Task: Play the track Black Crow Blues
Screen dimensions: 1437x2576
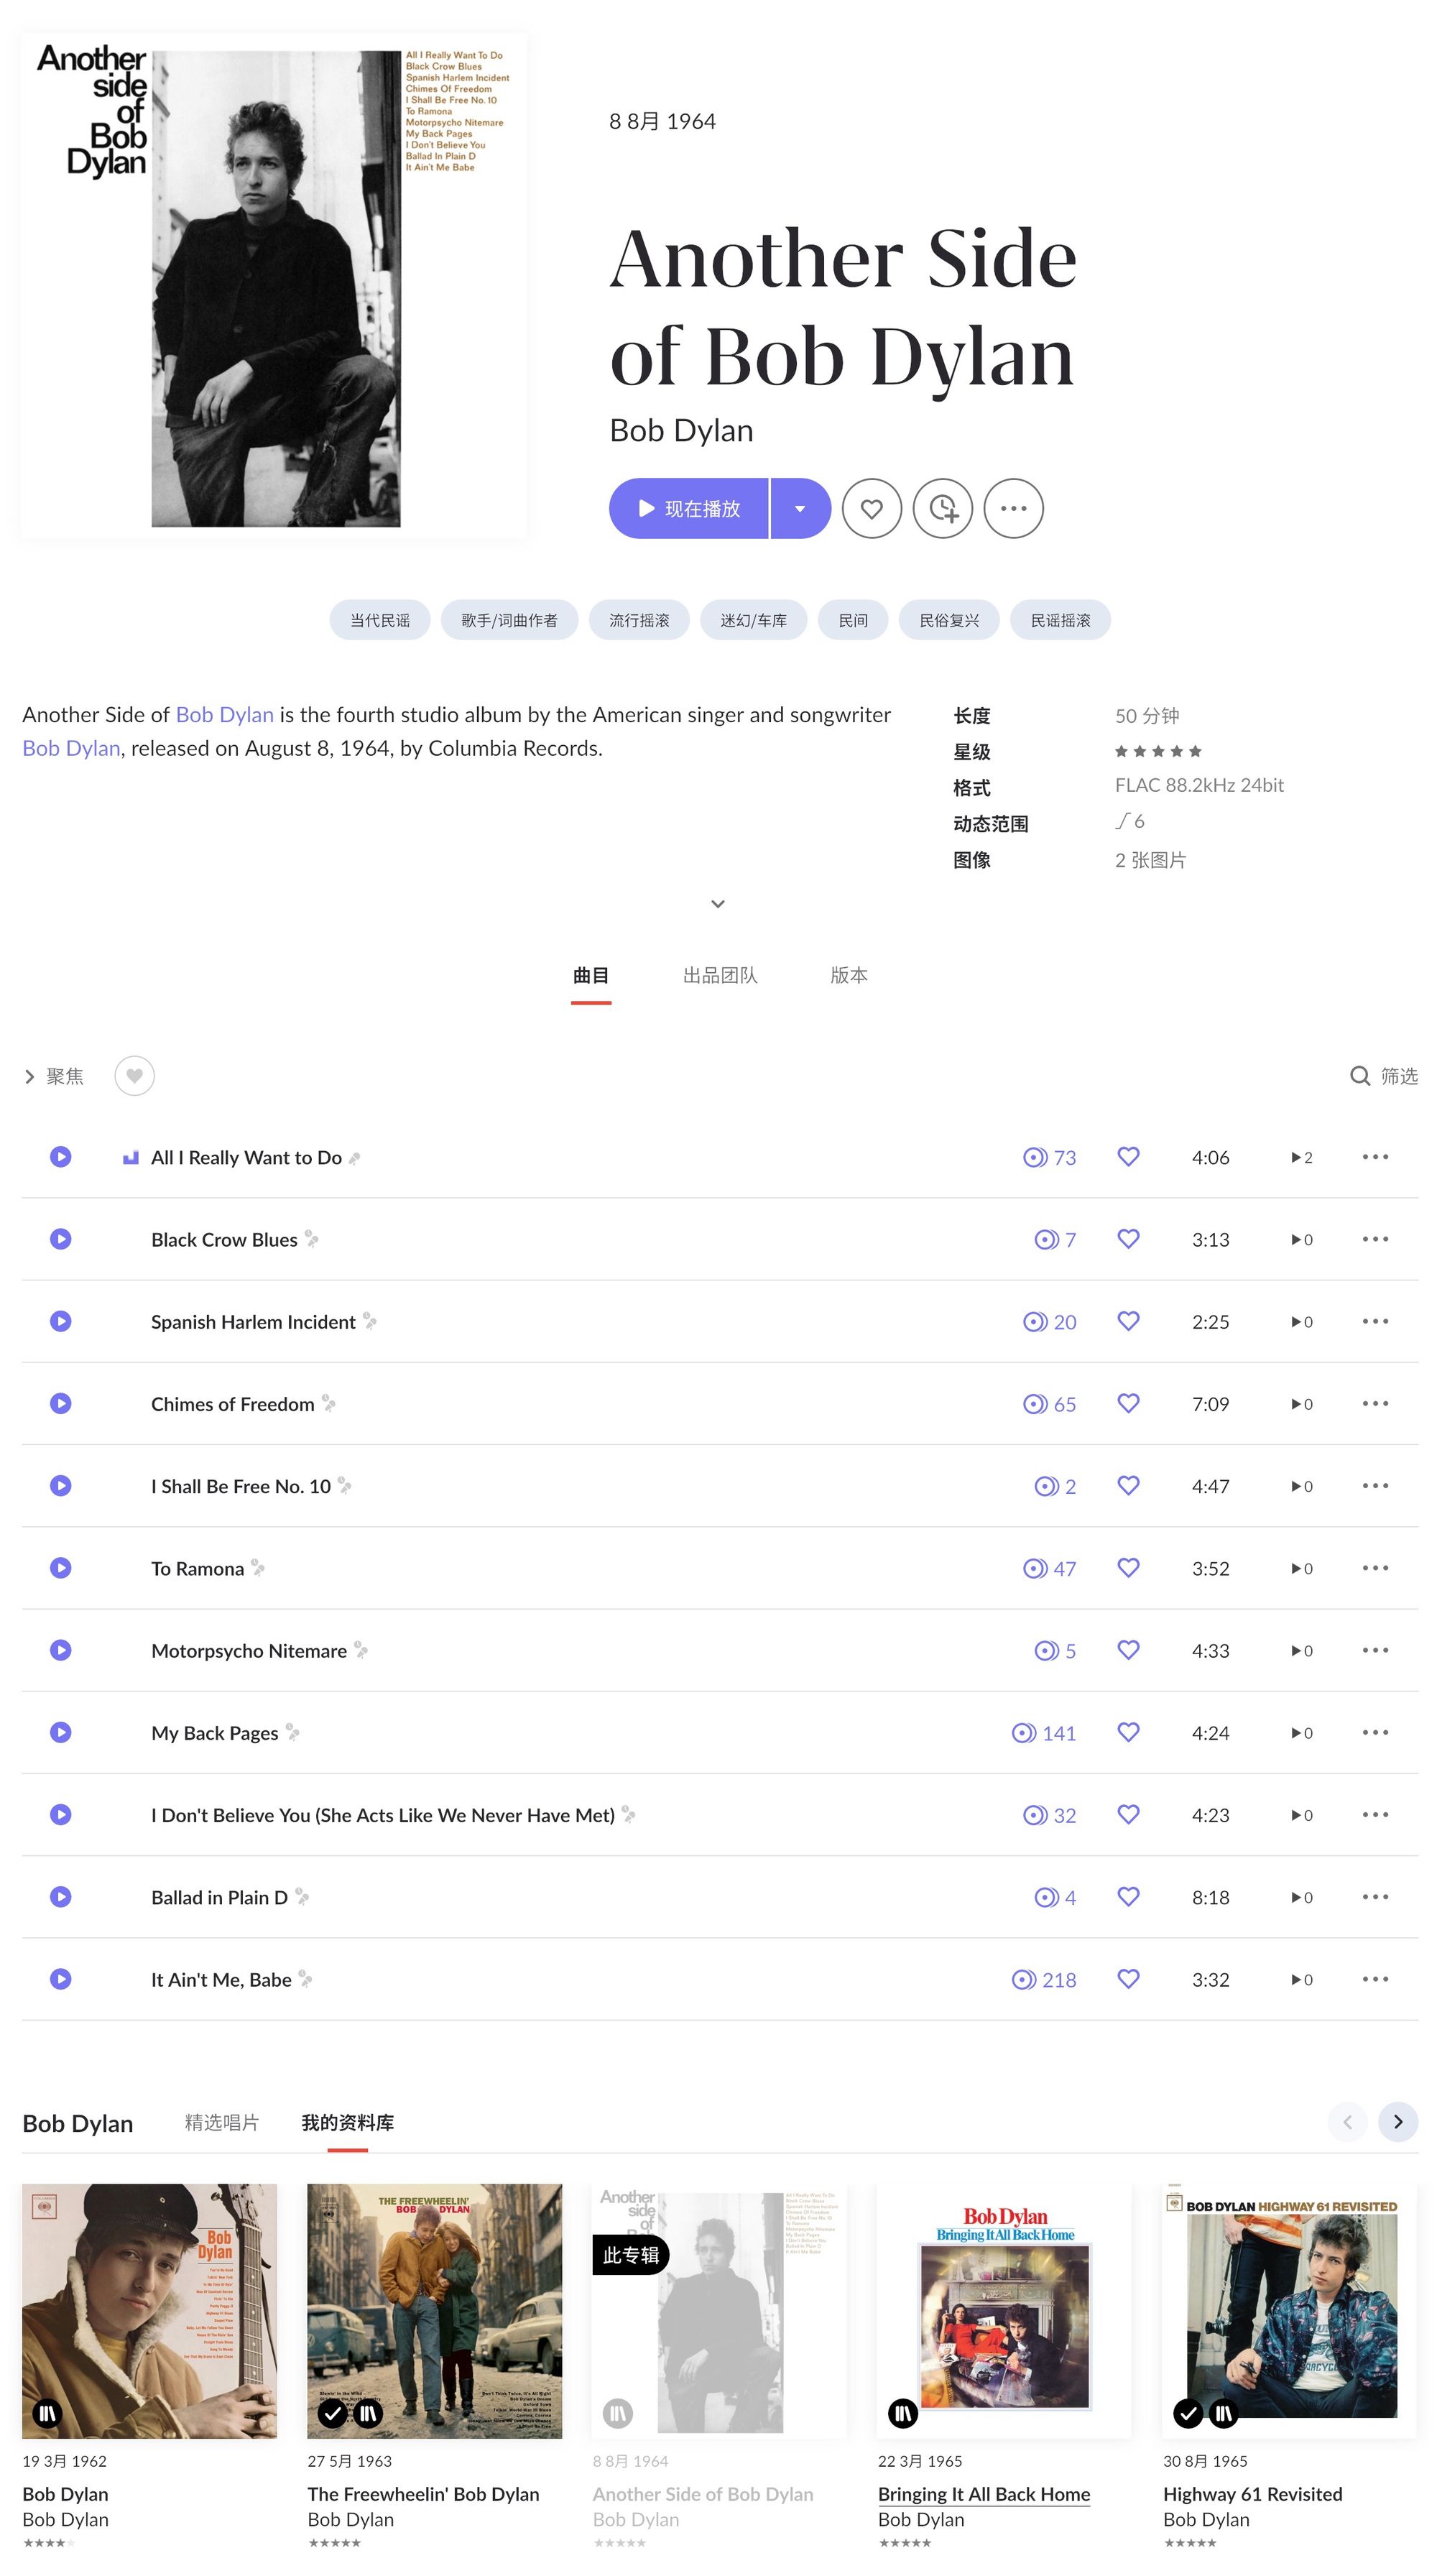Action: pyautogui.click(x=61, y=1239)
